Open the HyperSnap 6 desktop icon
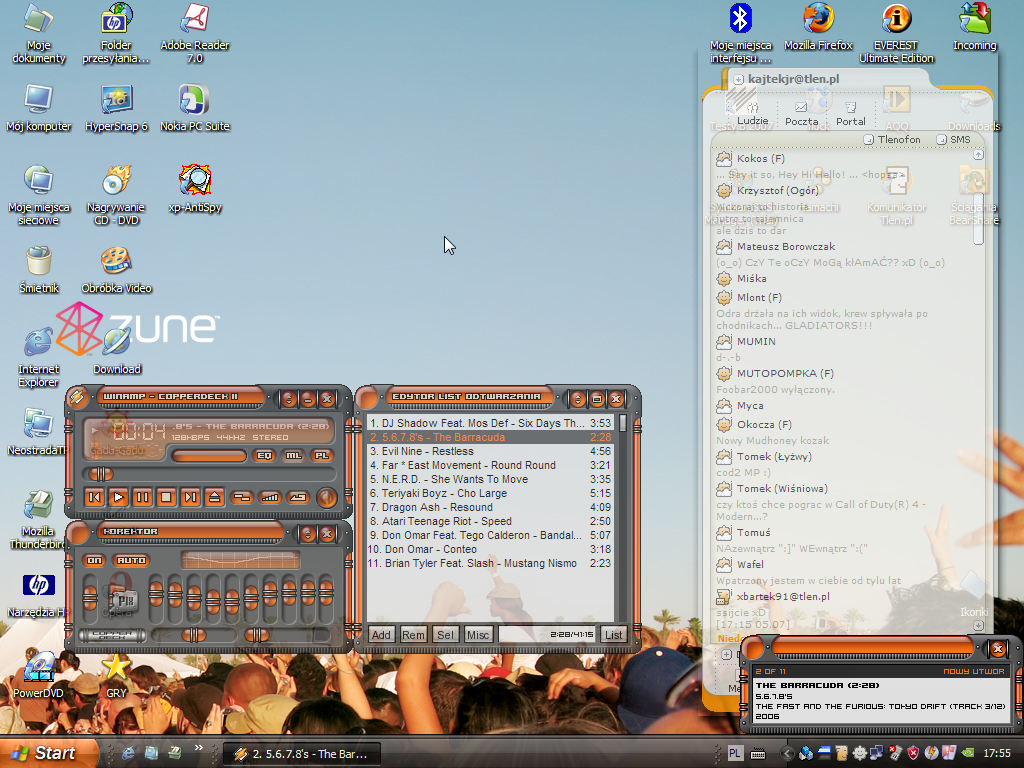This screenshot has width=1024, height=768. click(x=116, y=108)
